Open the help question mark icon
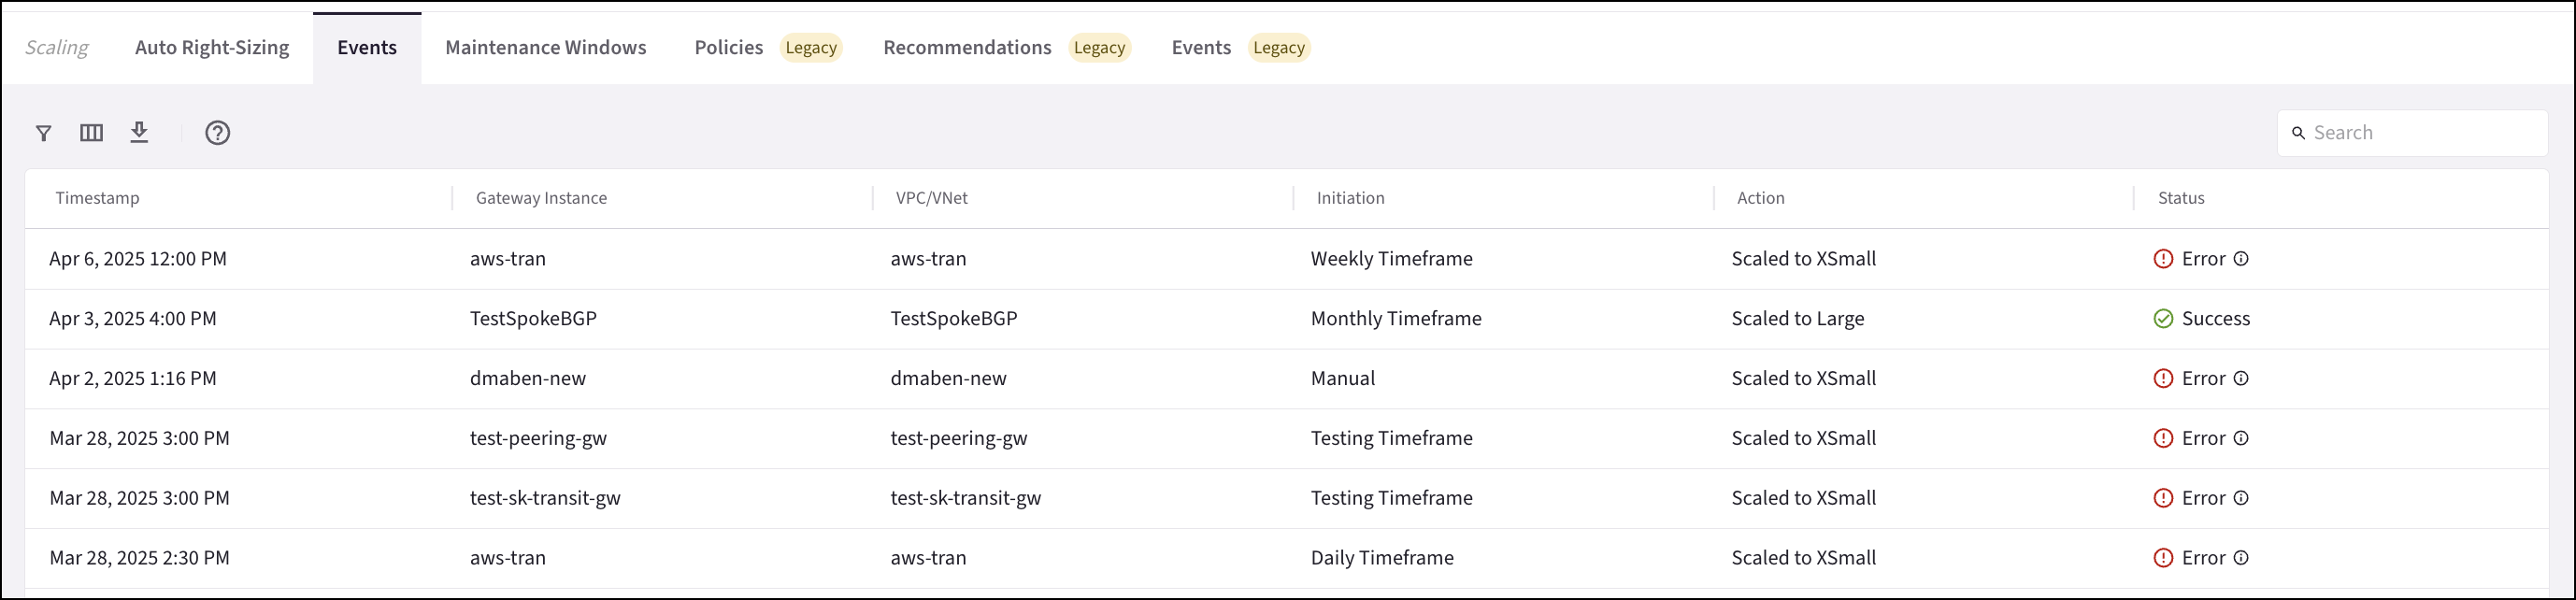Image resolution: width=2576 pixels, height=600 pixels. click(217, 133)
